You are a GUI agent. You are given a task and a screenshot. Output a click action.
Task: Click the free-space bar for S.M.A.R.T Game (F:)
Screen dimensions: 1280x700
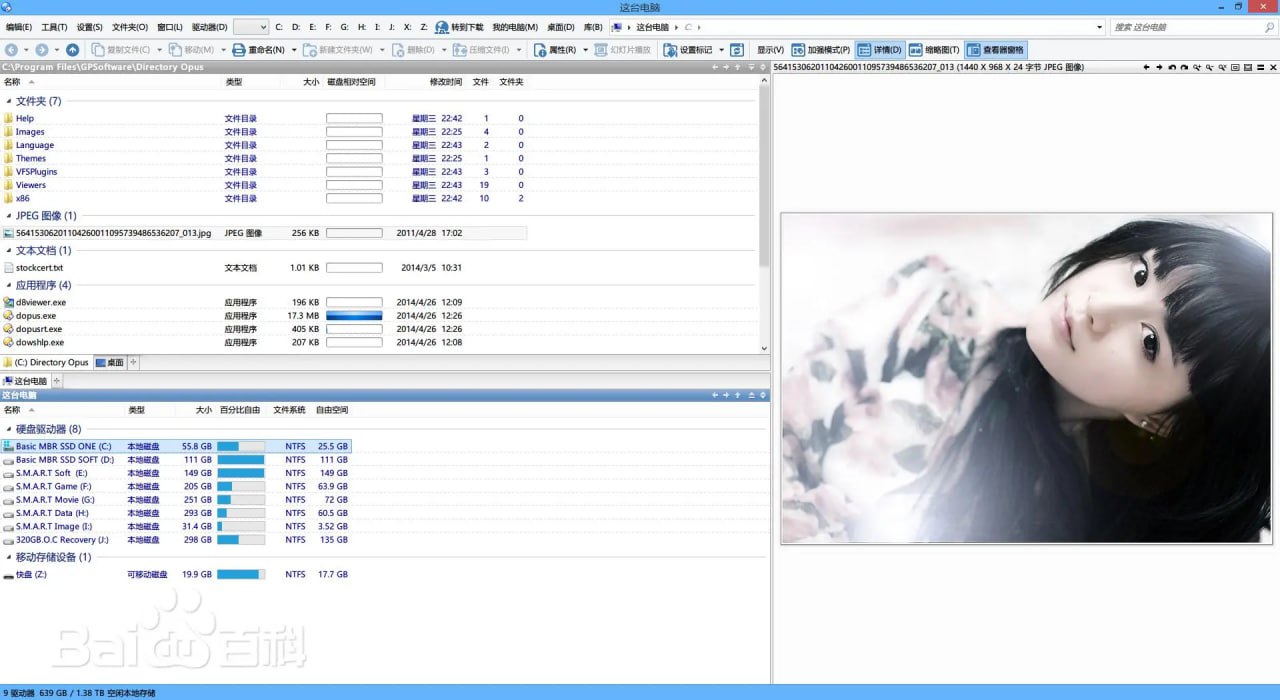(x=240, y=486)
